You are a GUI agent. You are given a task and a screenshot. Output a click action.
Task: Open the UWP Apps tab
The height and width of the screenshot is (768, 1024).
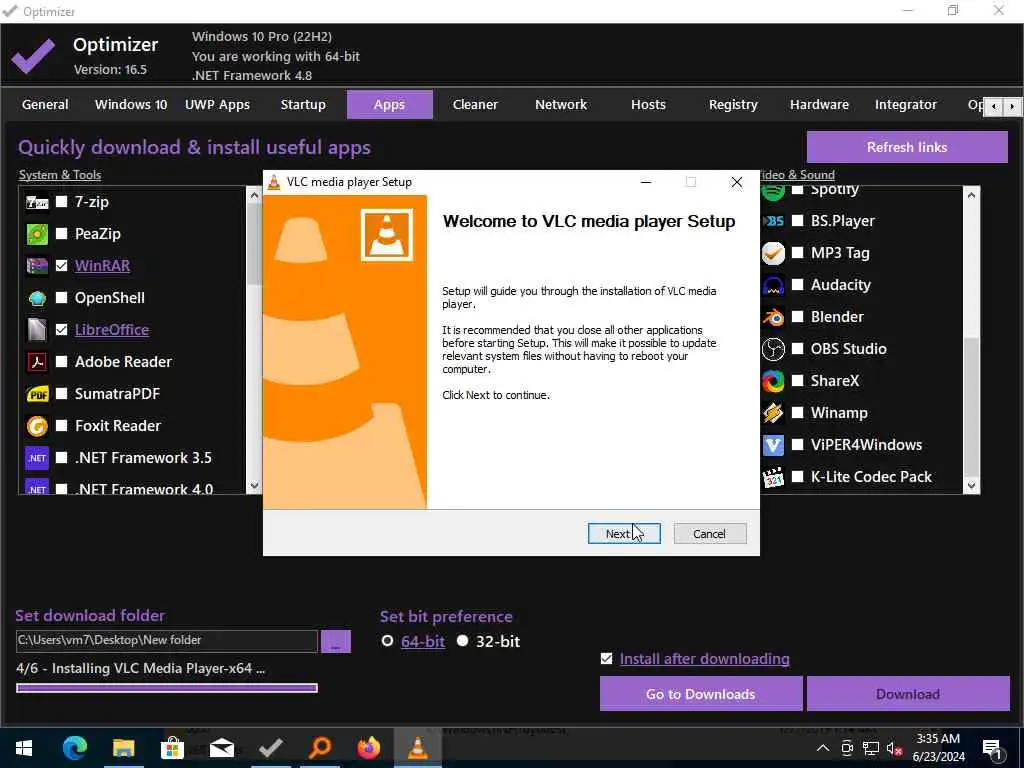[x=217, y=104]
